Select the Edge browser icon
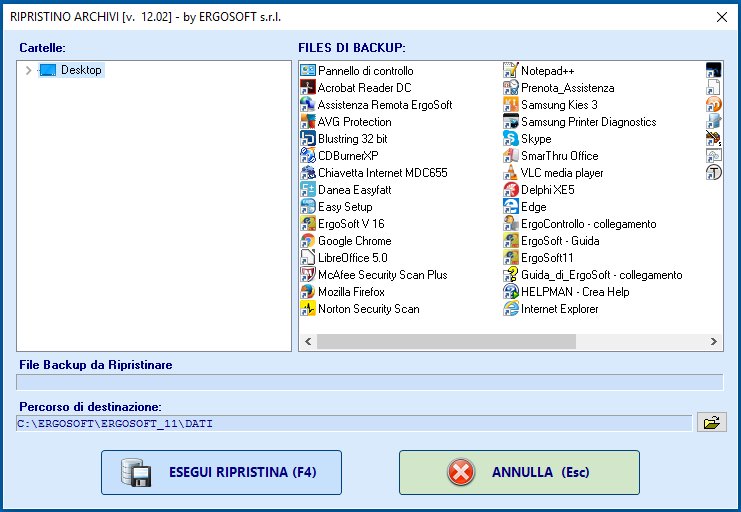741x512 pixels. 510,207
